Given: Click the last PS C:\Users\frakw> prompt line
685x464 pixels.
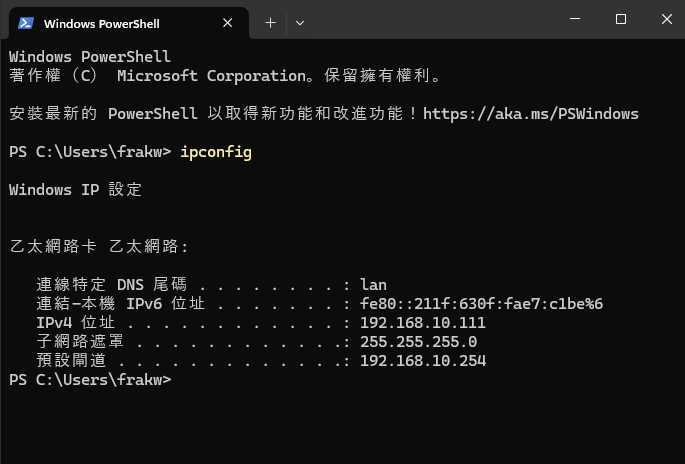Looking at the screenshot, I should point(89,380).
